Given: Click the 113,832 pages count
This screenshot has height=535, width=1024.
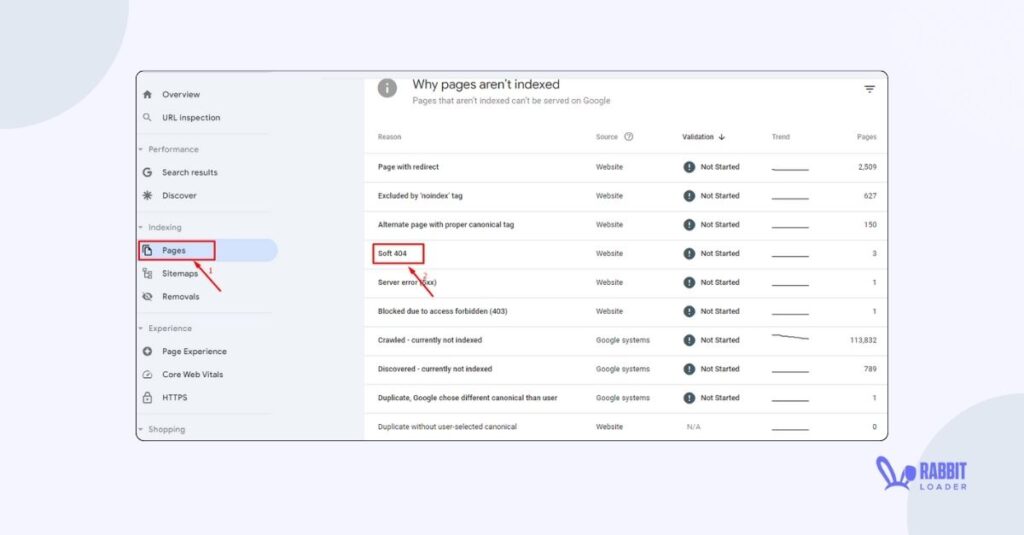Looking at the screenshot, I should point(863,340).
